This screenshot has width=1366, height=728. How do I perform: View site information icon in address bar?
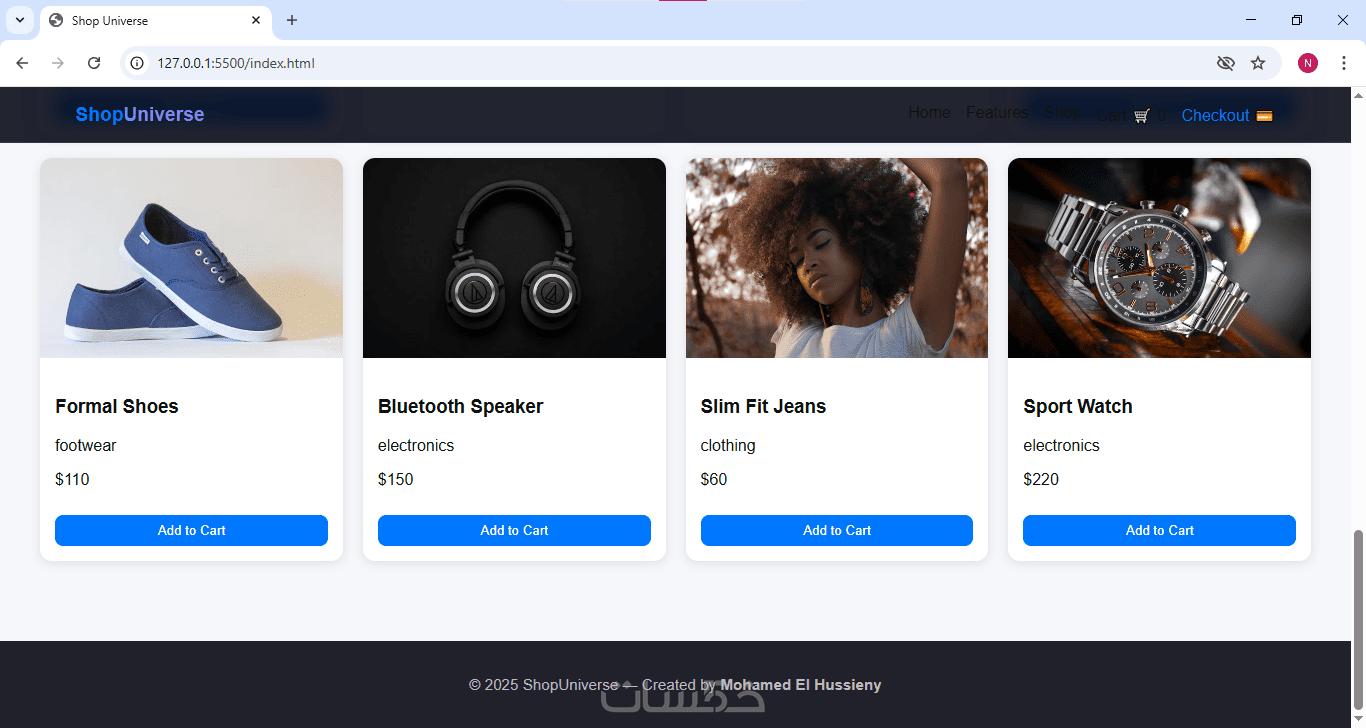coord(138,63)
